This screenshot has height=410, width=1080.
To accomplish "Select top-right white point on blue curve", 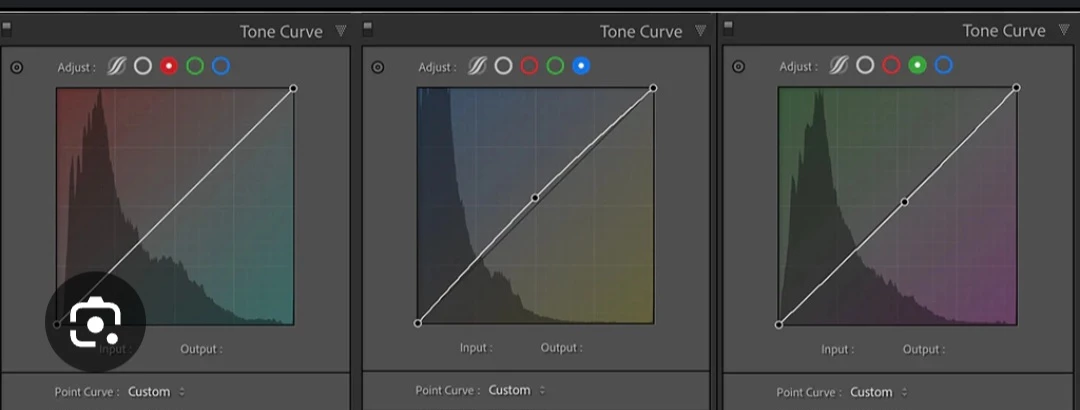I will (654, 88).
